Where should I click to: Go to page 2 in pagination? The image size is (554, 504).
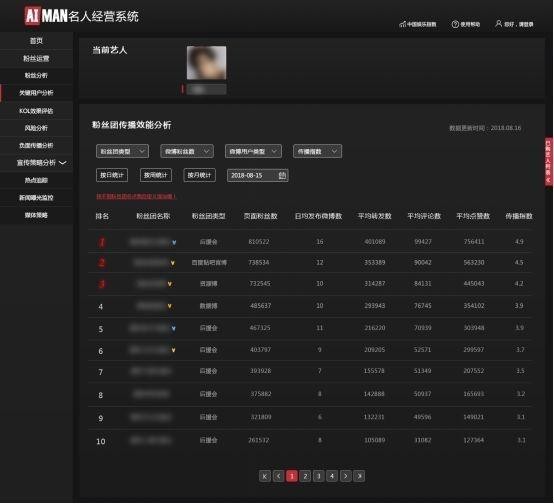[305, 476]
